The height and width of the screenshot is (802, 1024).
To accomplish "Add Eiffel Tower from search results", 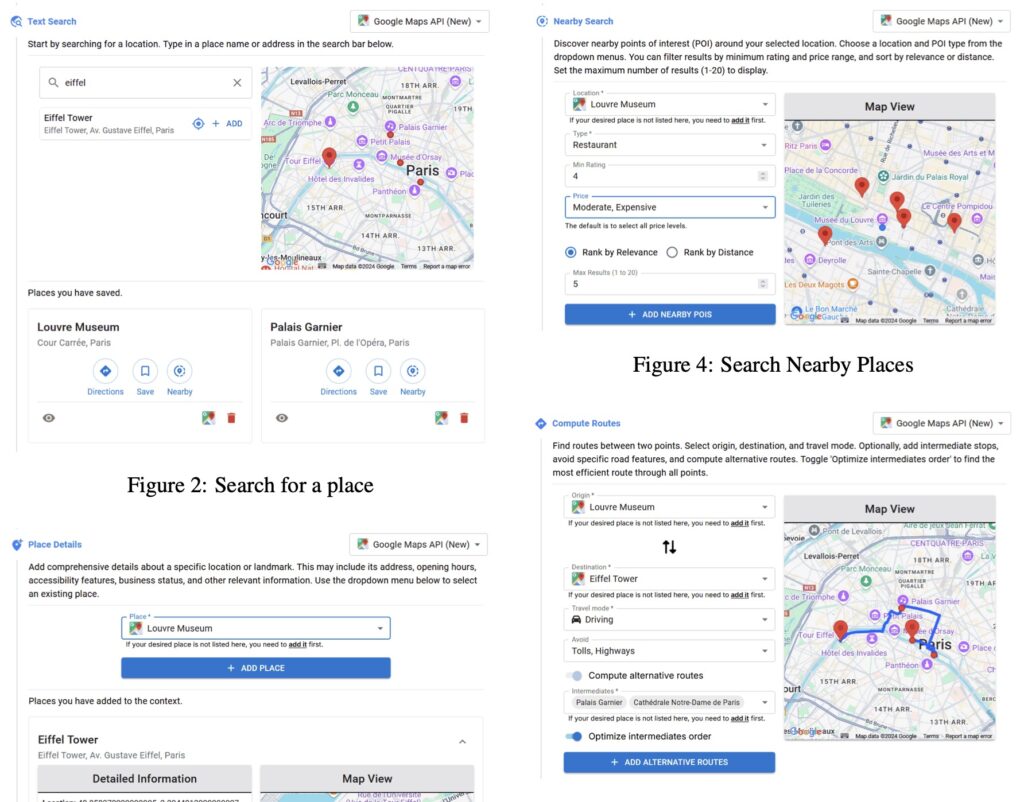I will 228,123.
